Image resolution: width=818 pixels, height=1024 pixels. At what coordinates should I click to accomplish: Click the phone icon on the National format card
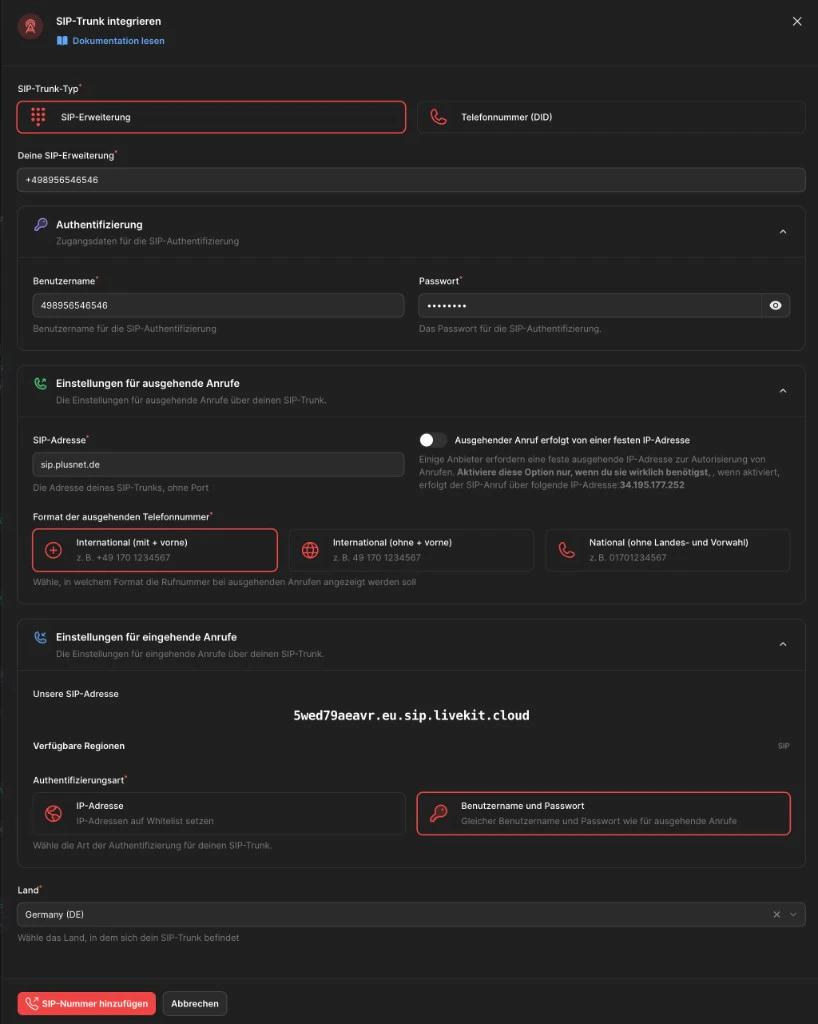[568, 549]
